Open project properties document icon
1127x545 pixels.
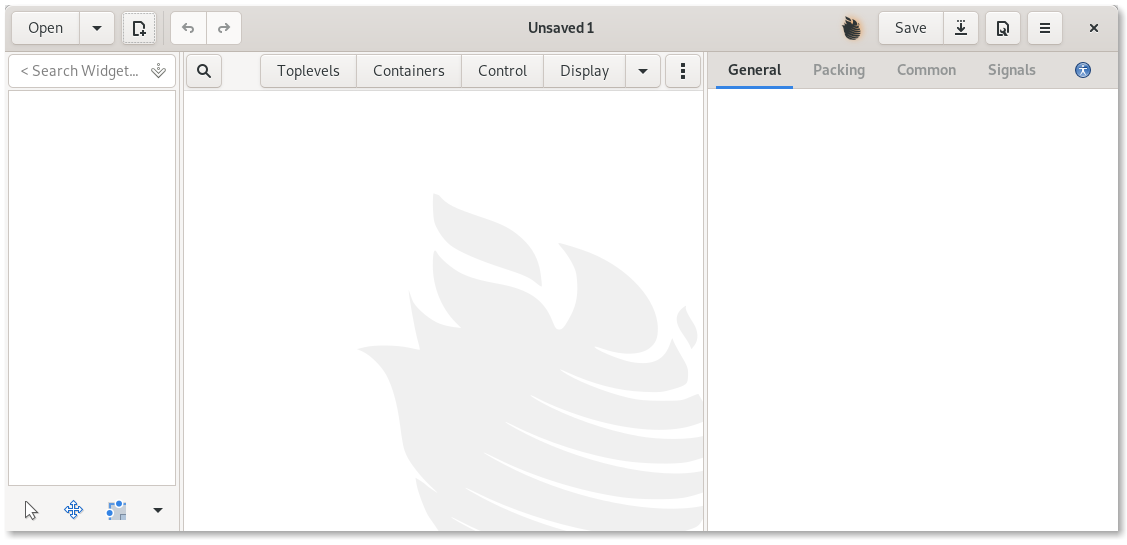click(1002, 28)
